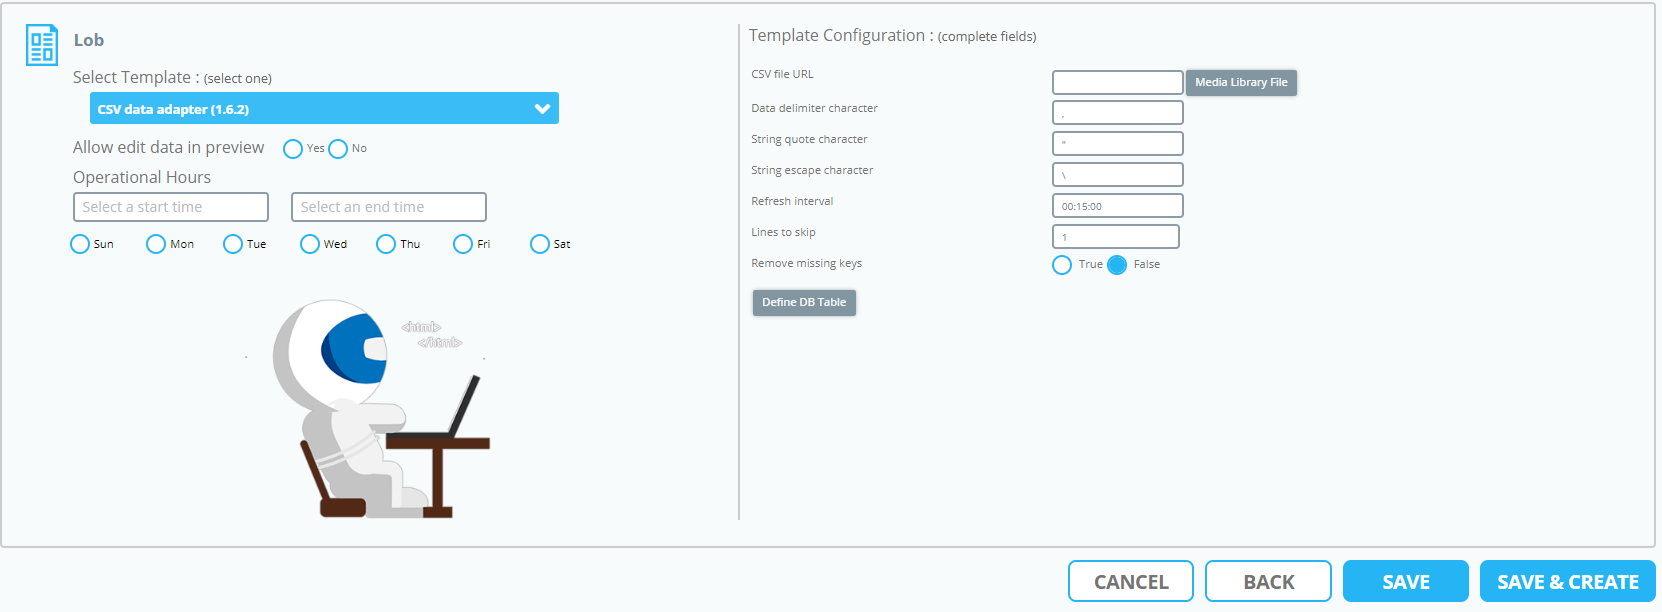1662x612 pixels.
Task: Click the dropdown chevron arrow
Action: coord(541,108)
